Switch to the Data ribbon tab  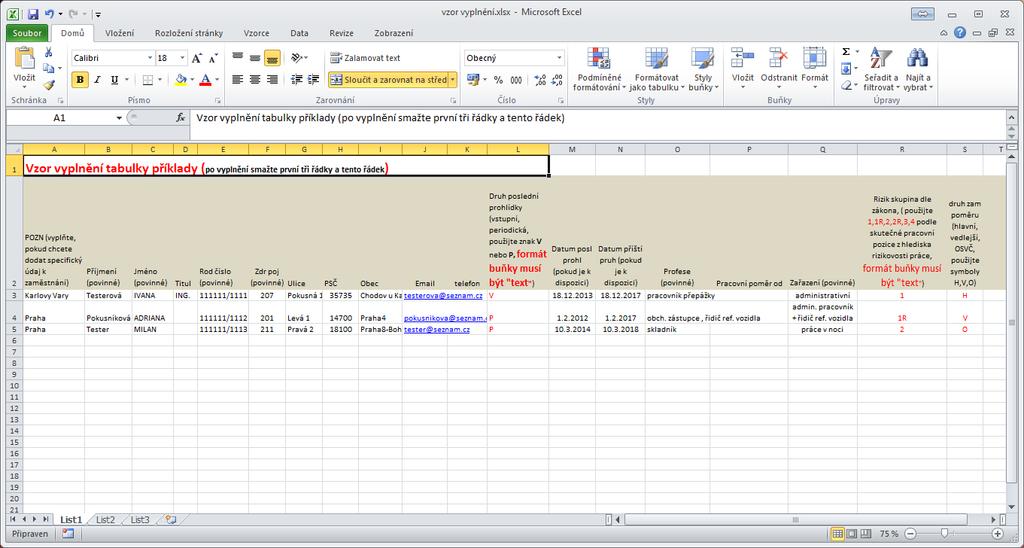(300, 33)
